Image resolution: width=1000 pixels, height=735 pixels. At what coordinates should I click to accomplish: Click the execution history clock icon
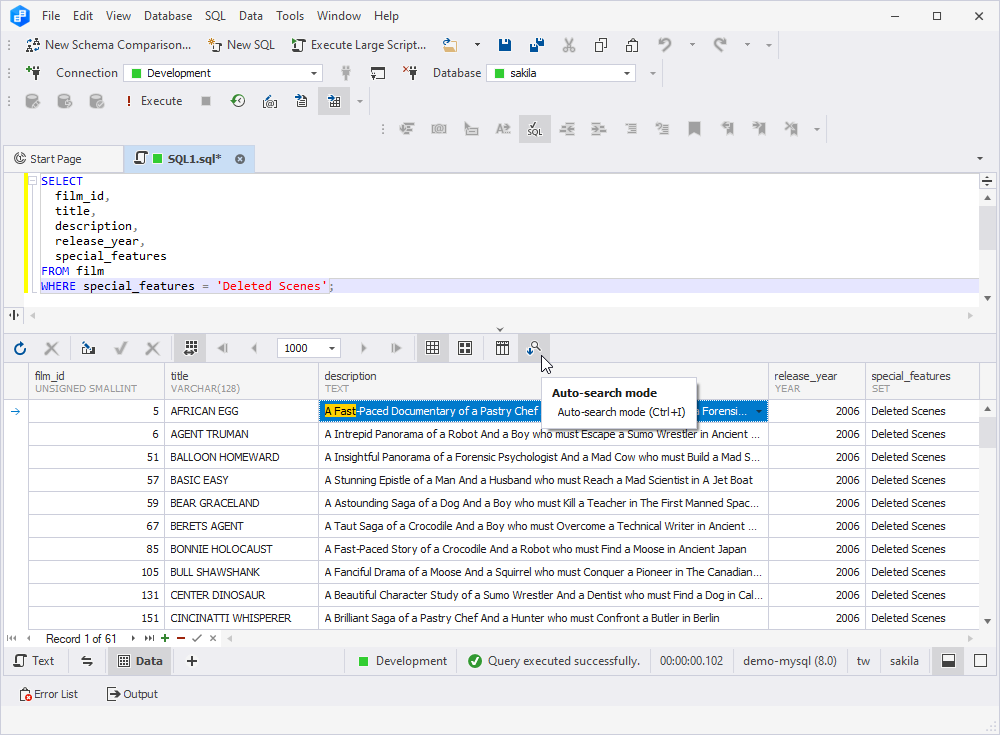(x=238, y=101)
